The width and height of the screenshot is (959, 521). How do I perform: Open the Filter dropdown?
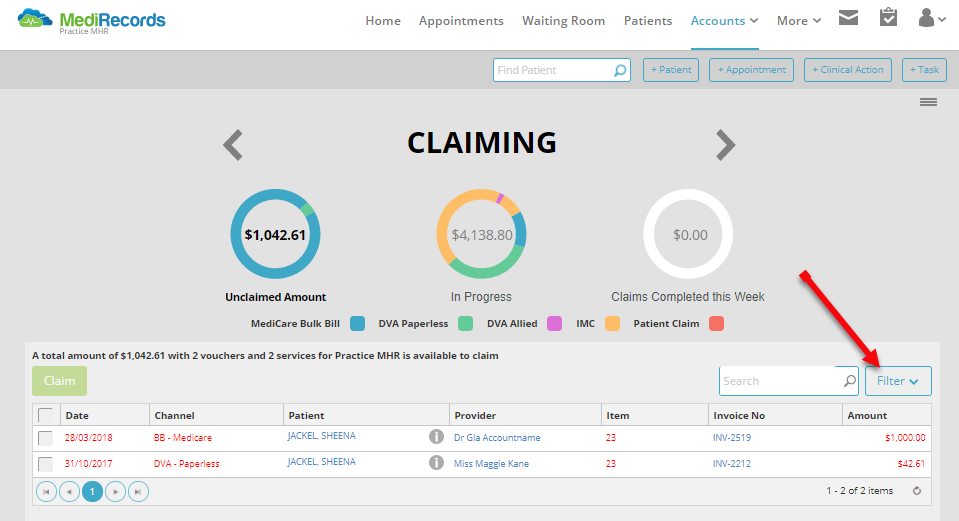pyautogui.click(x=898, y=381)
